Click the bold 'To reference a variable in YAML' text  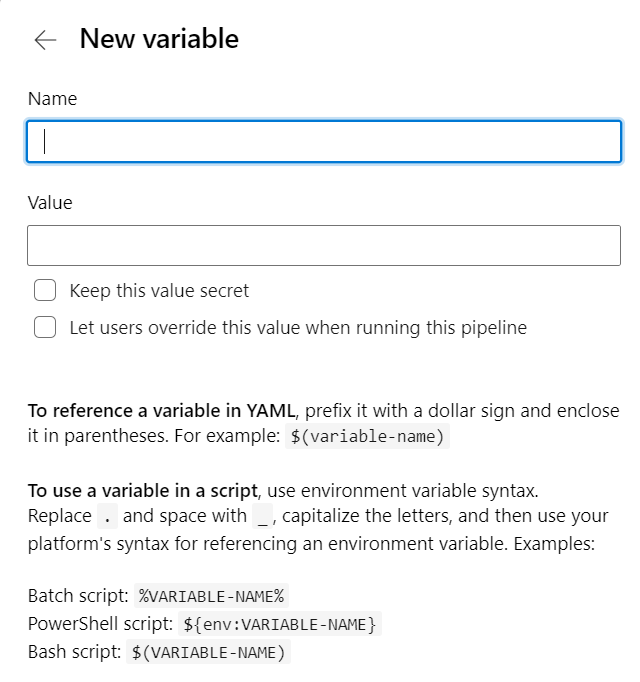(x=161, y=411)
